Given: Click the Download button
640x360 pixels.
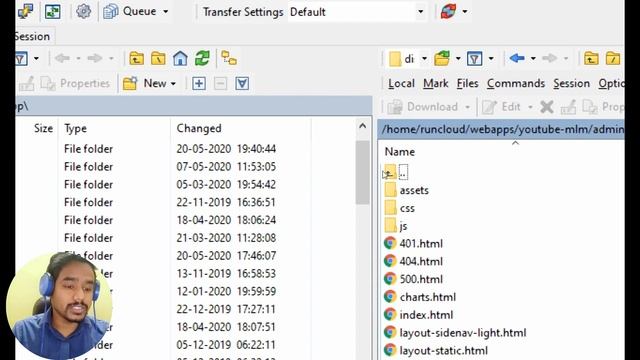Looking at the screenshot, I should [x=423, y=107].
